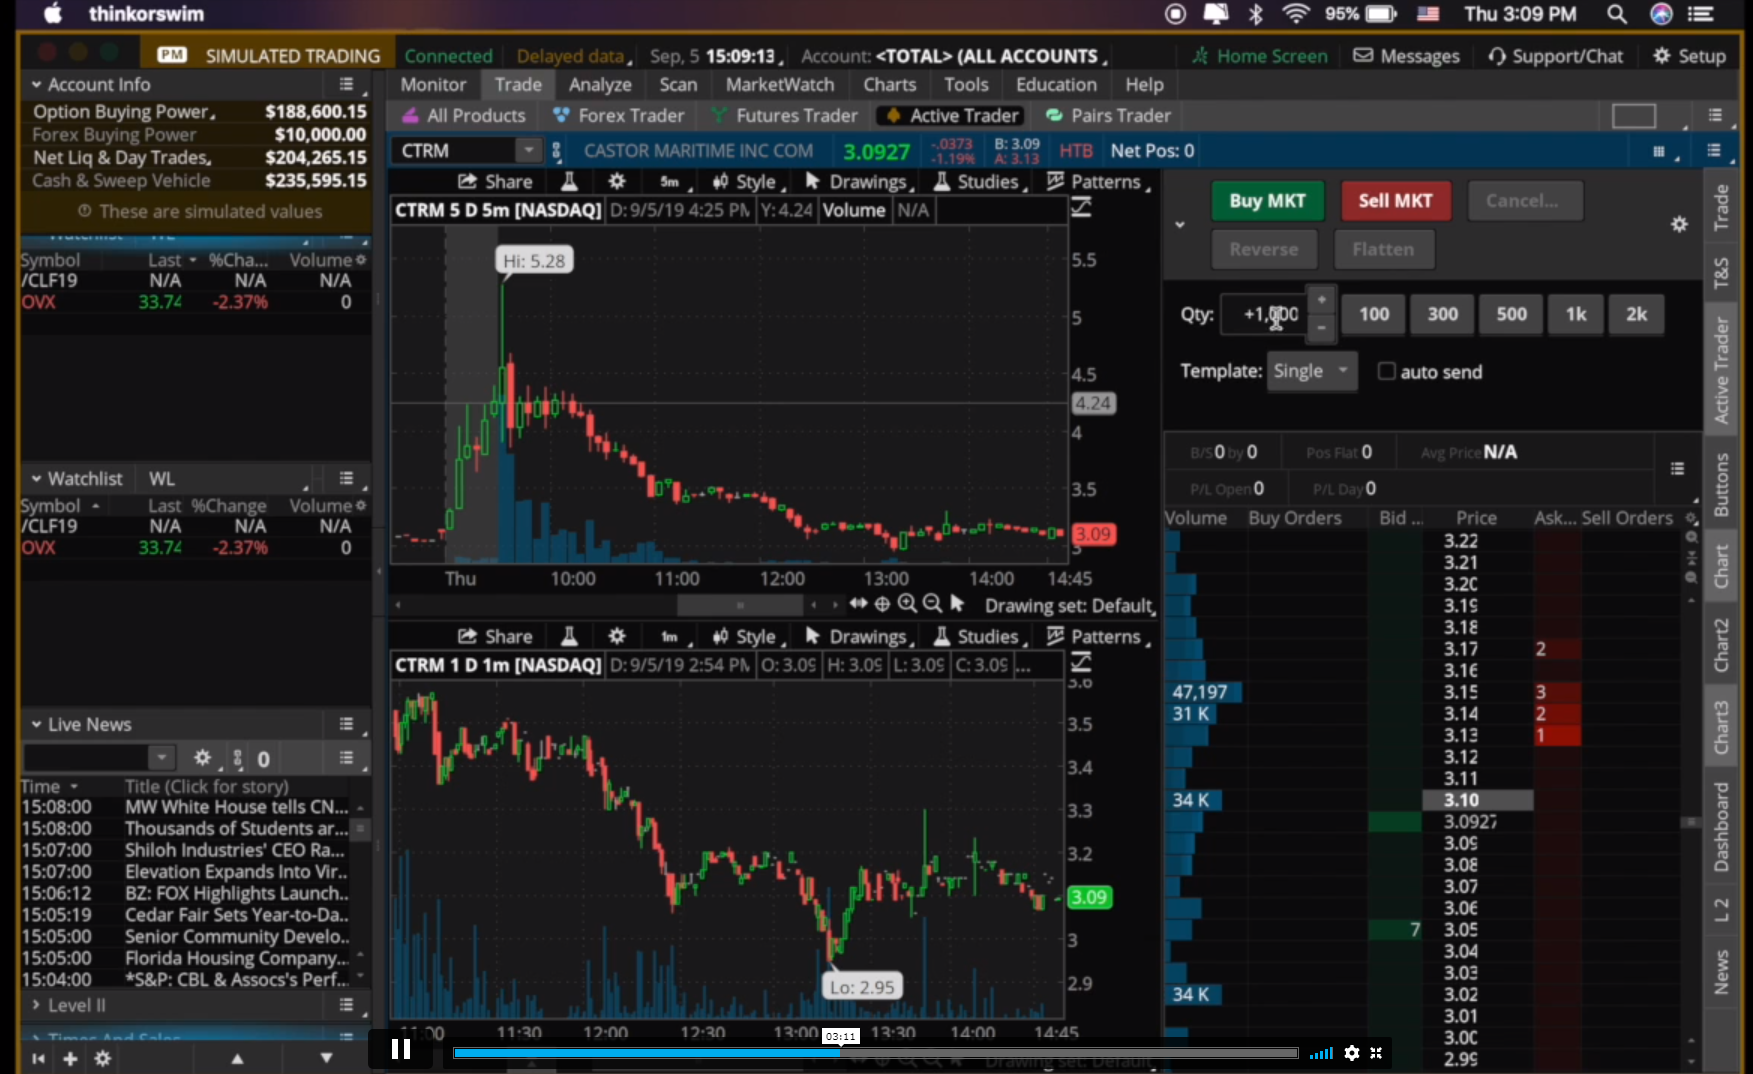Click the 5m chart horizontal scrollbar

coord(740,605)
